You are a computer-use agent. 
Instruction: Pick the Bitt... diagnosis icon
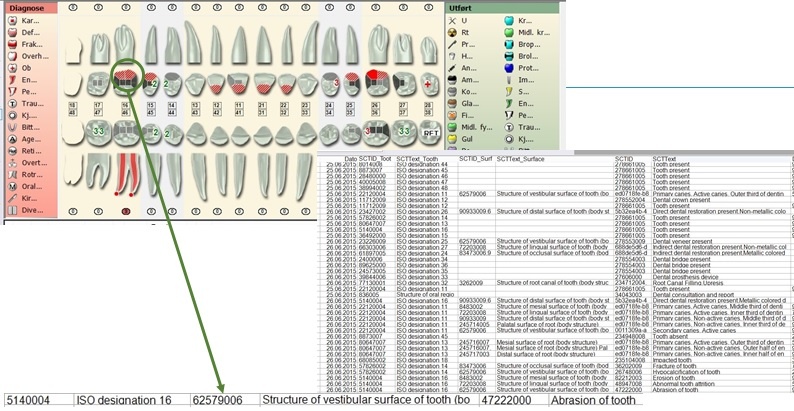click(x=13, y=128)
